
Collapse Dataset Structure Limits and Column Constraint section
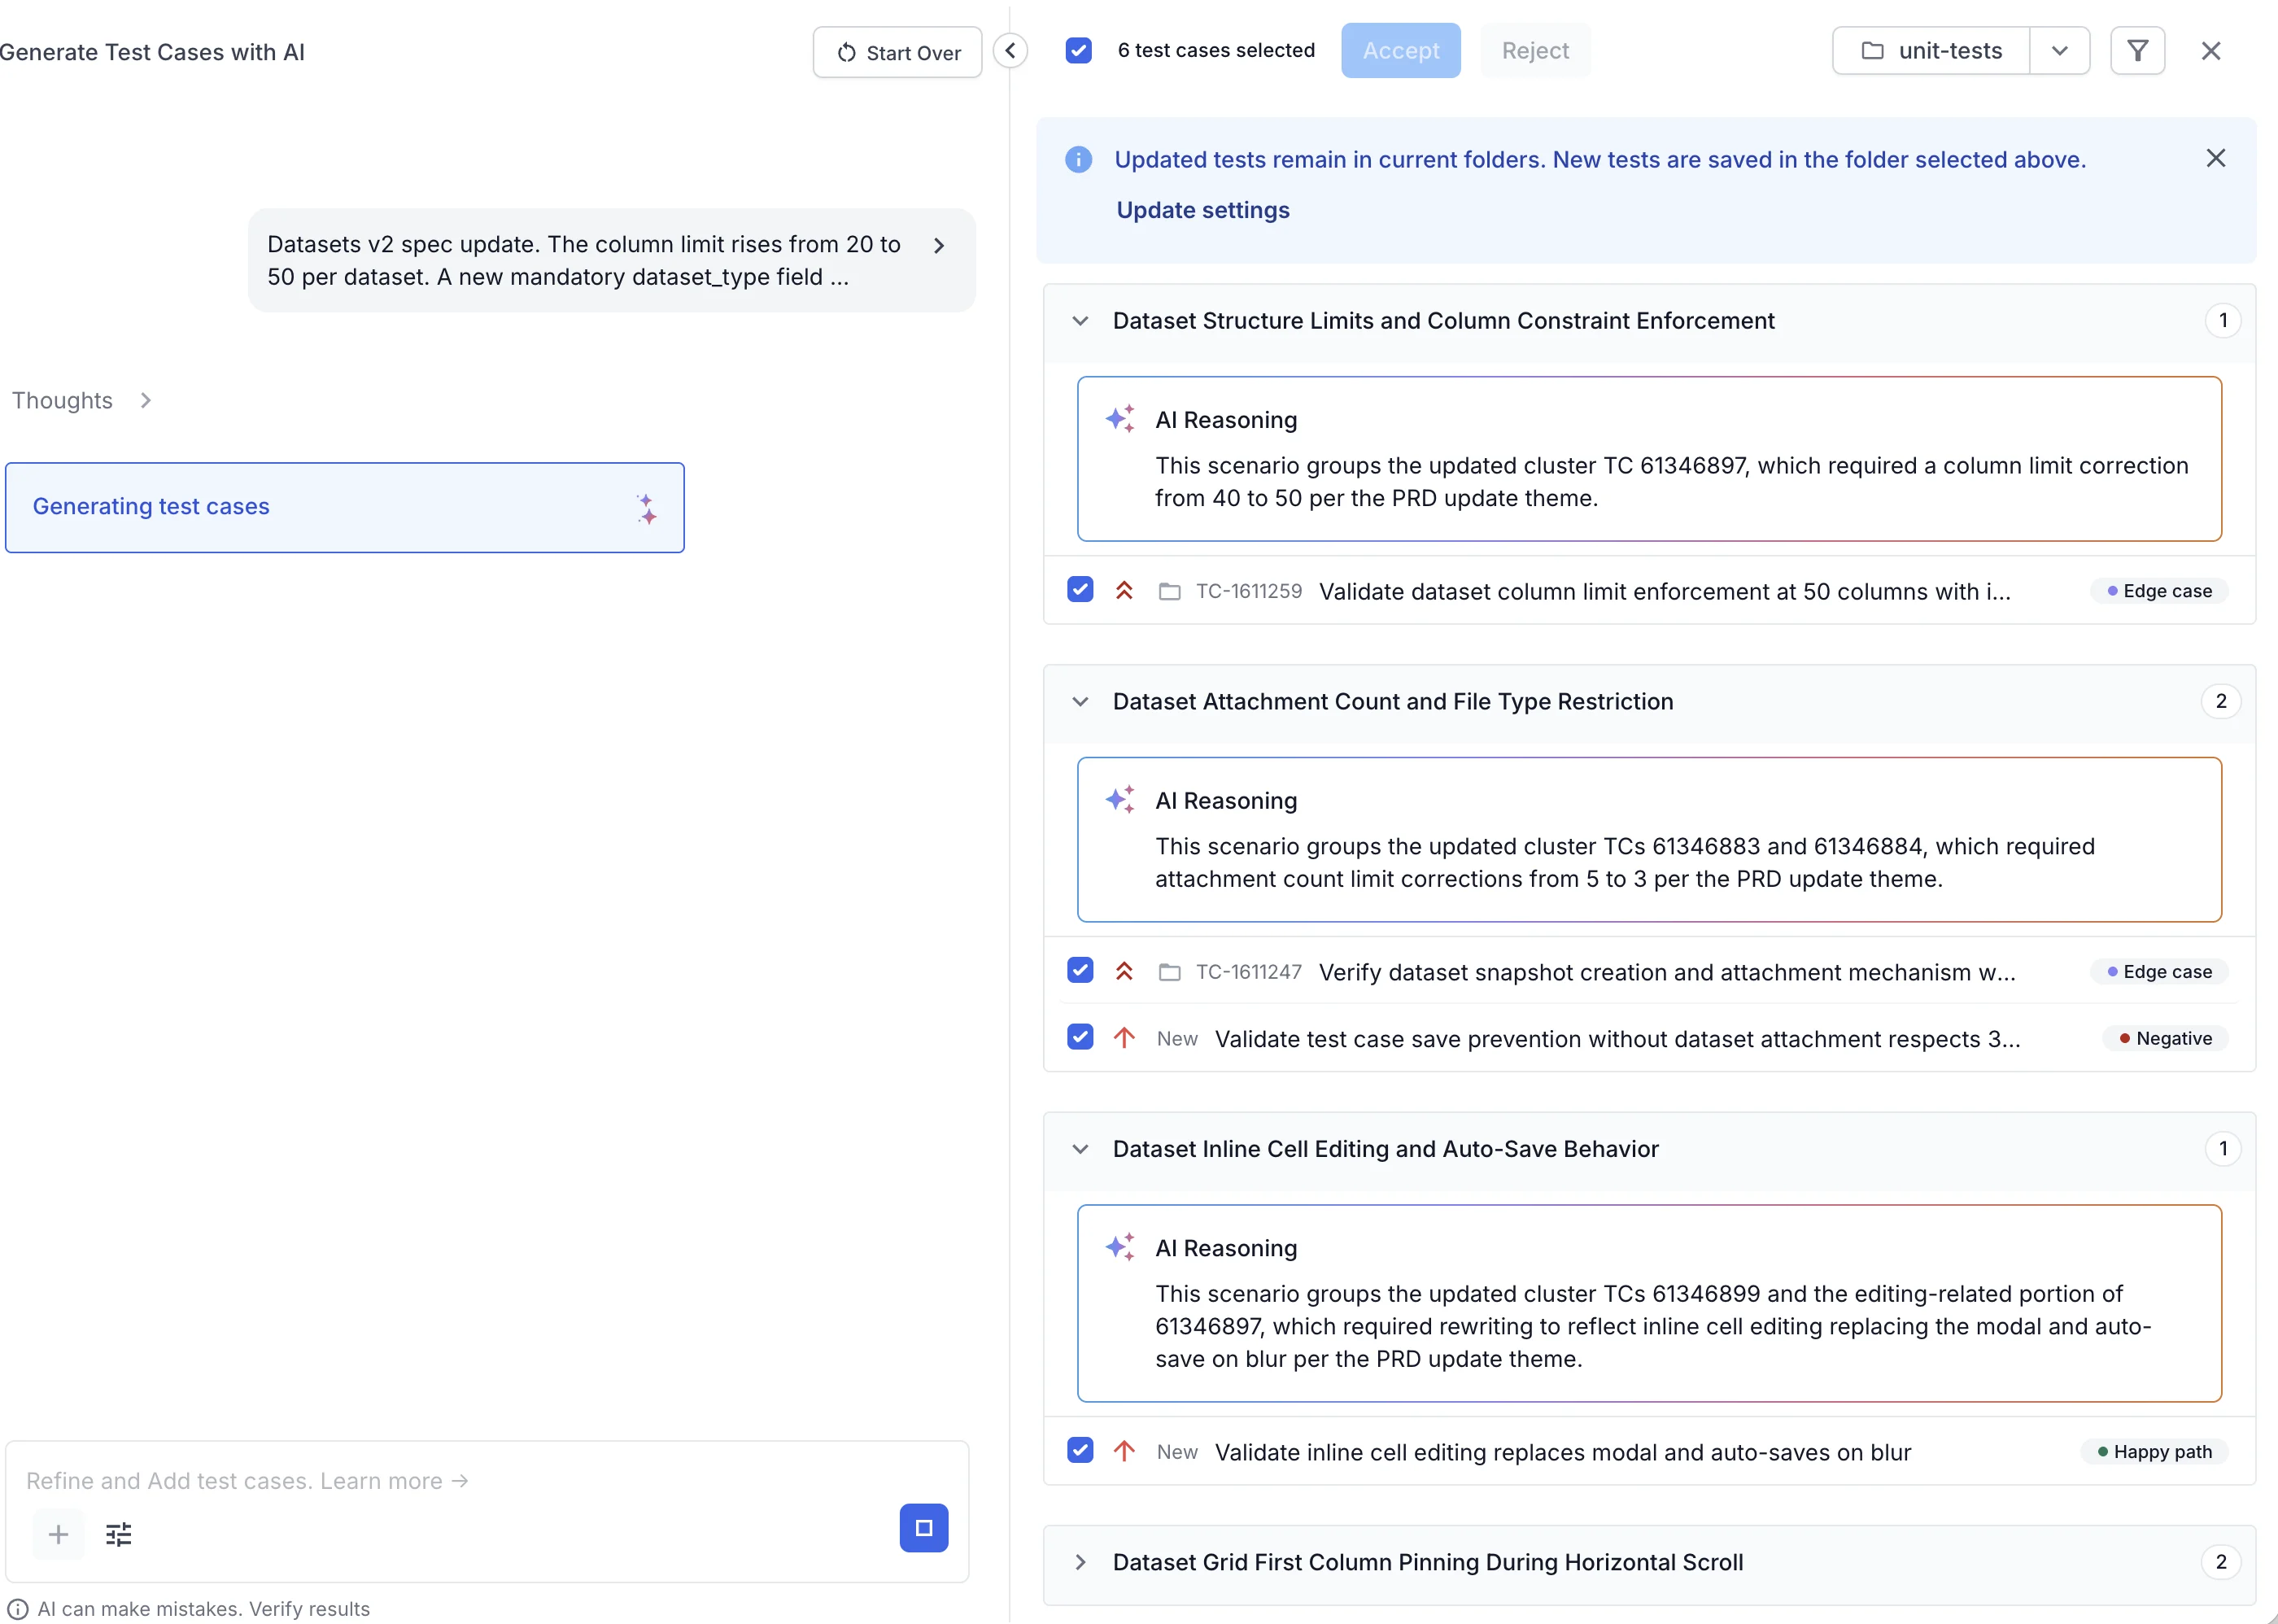pos(1080,321)
